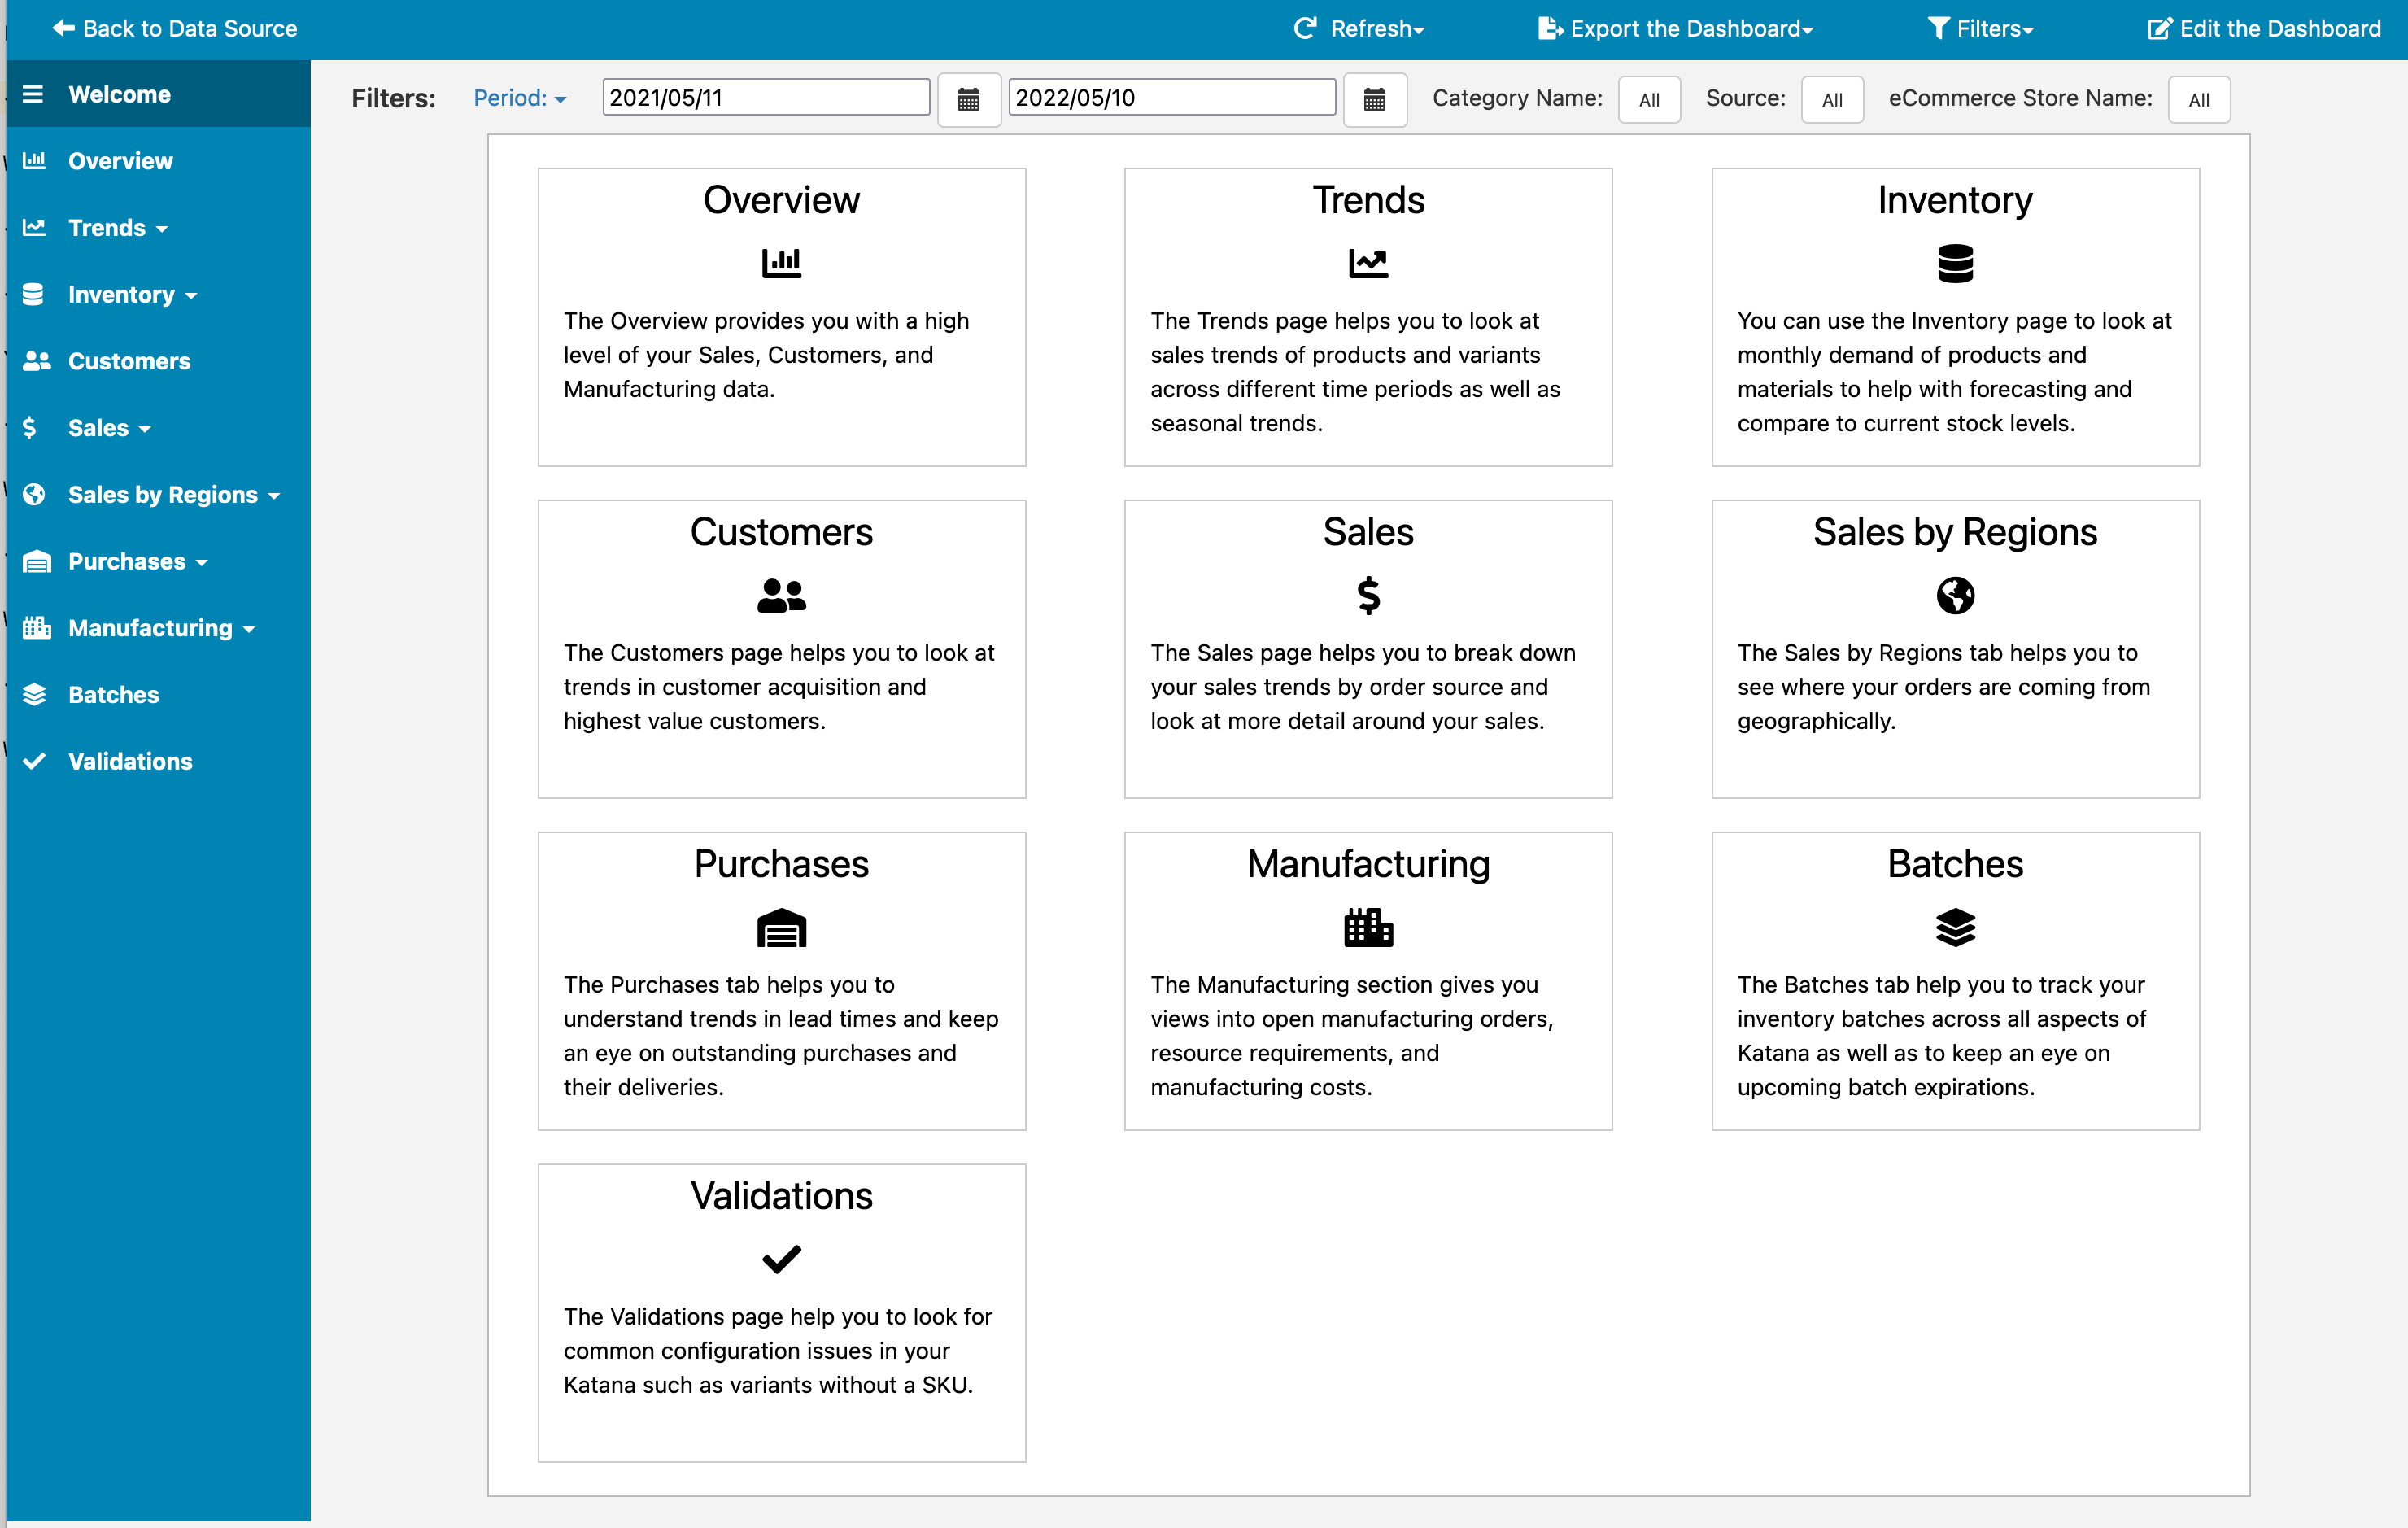Click the Customers people icon in sidebar

[x=36, y=360]
